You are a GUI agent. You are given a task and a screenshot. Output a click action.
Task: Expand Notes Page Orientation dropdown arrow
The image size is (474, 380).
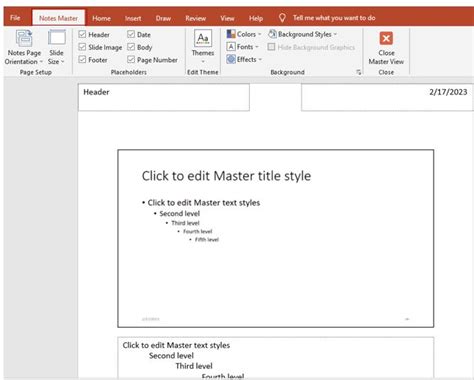coord(41,62)
